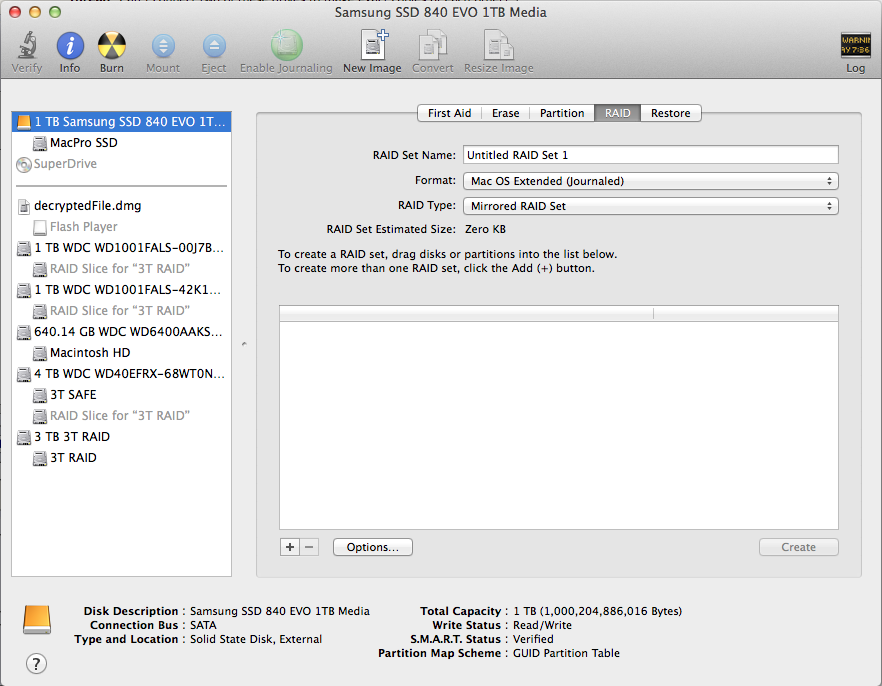Click the Mount toolbar icon
882x686 pixels.
(x=163, y=46)
